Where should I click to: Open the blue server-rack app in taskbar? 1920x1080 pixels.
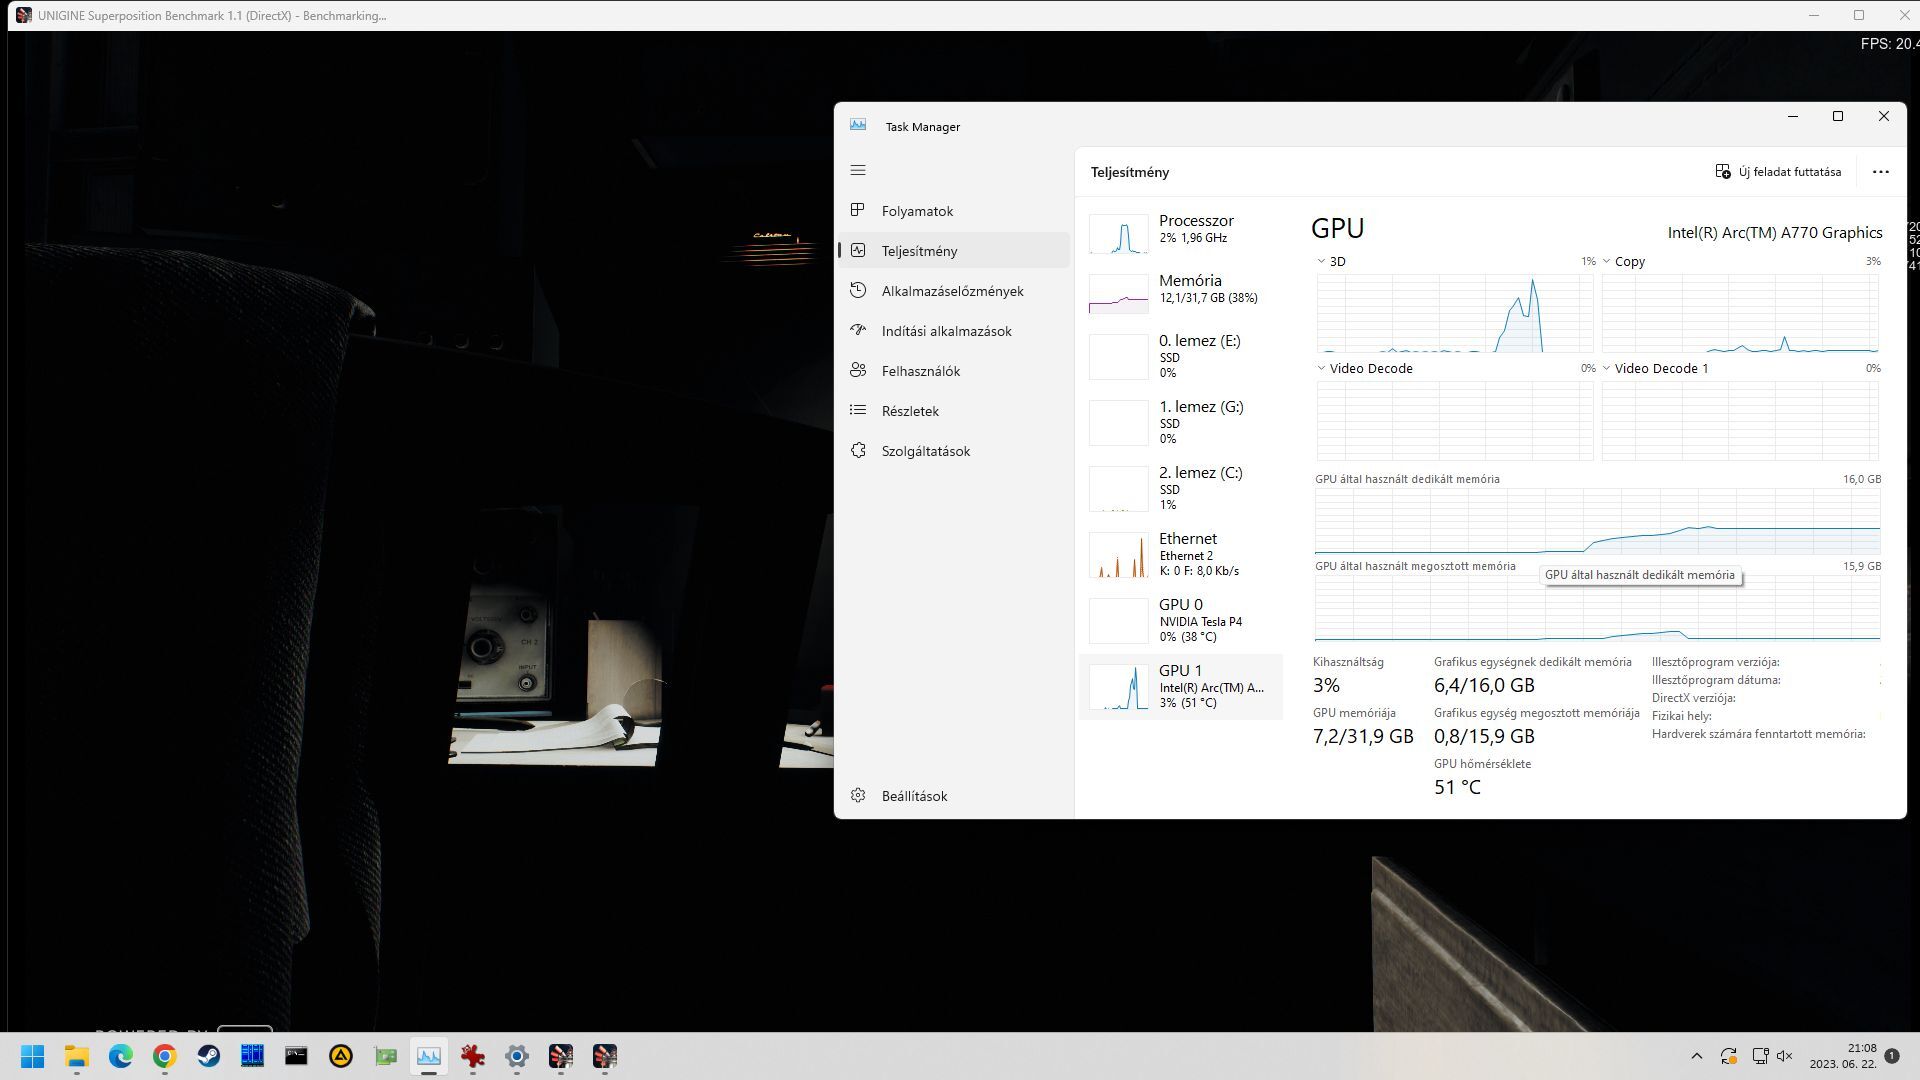click(252, 1056)
